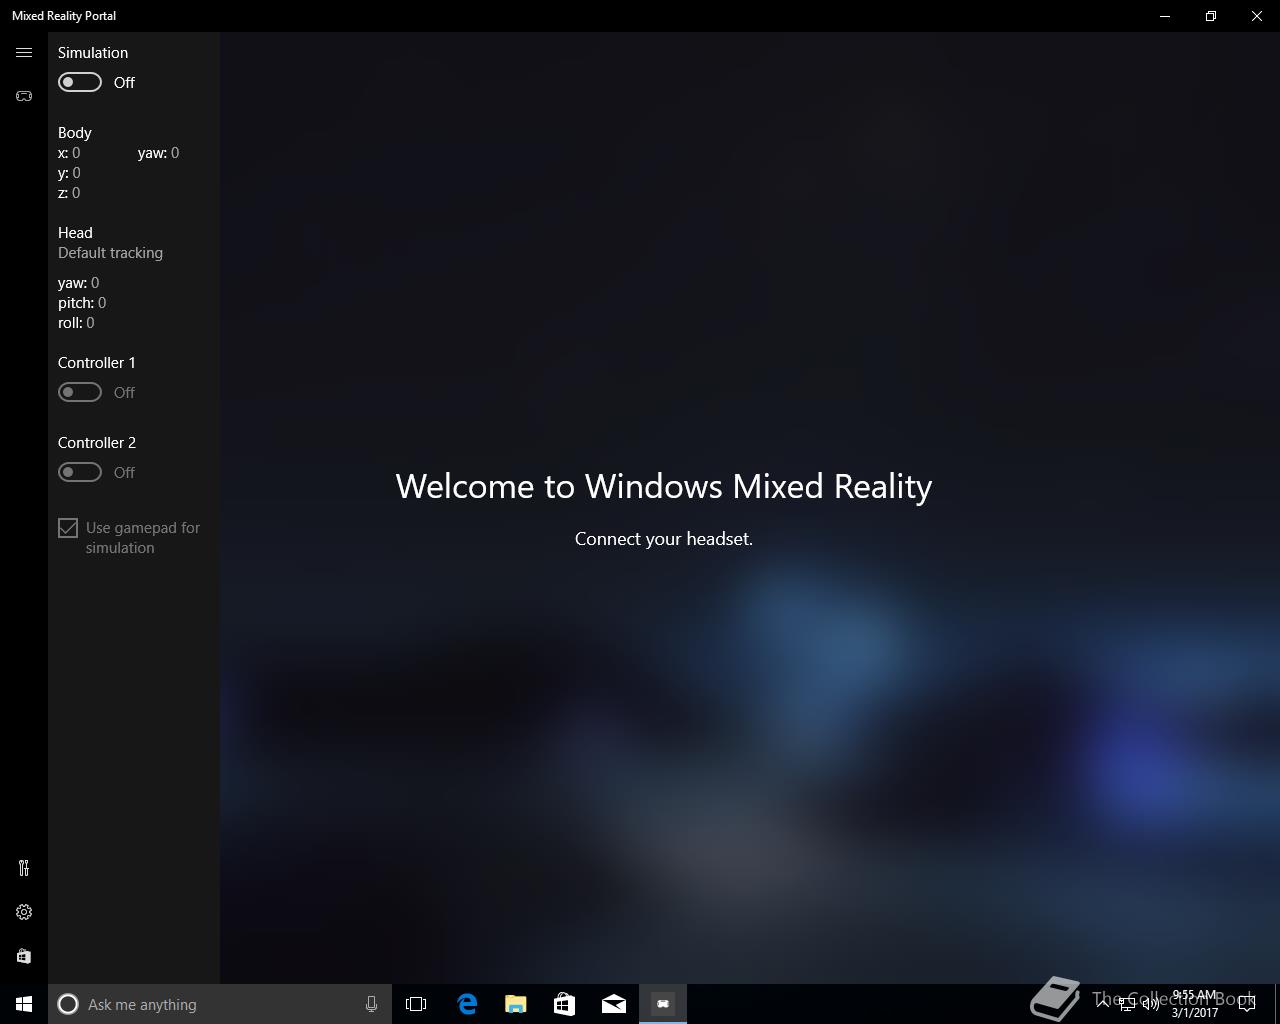Click the Welcome to Windows Mixed Reality heading
This screenshot has height=1024, width=1280.
pos(664,486)
